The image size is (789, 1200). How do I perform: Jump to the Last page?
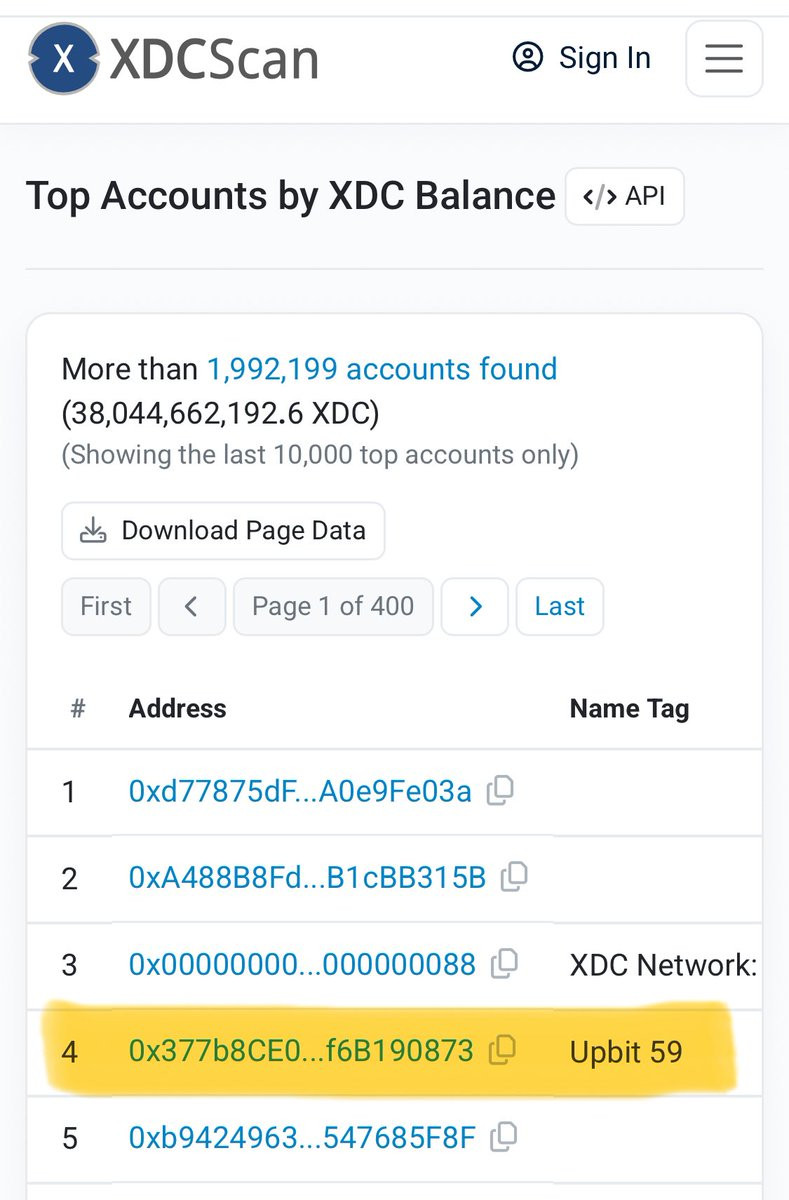pos(559,606)
